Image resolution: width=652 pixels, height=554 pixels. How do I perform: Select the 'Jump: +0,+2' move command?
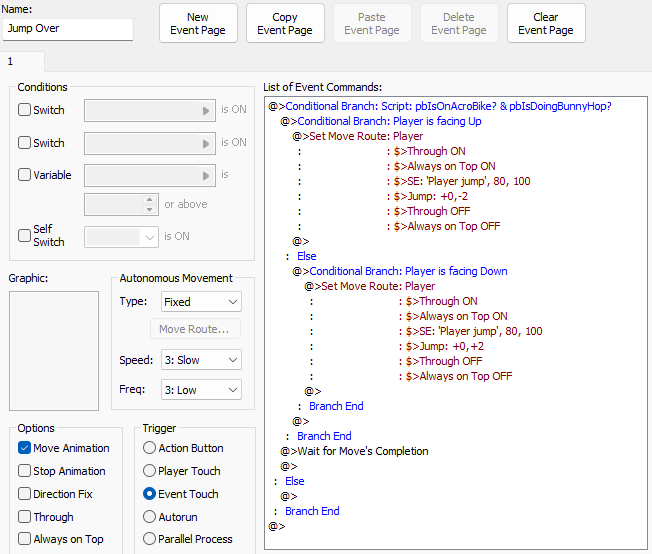(x=445, y=346)
